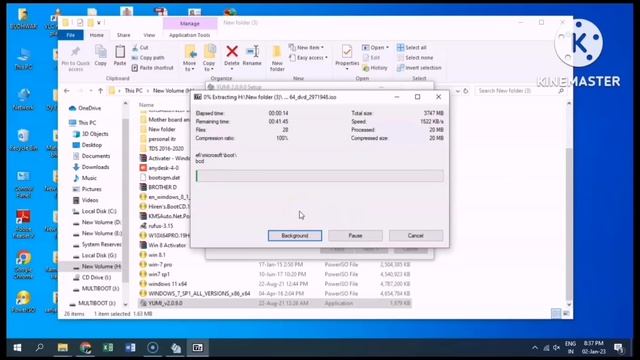The image size is (640, 360).
Task: Open Excel from the taskbar
Action: point(108,347)
